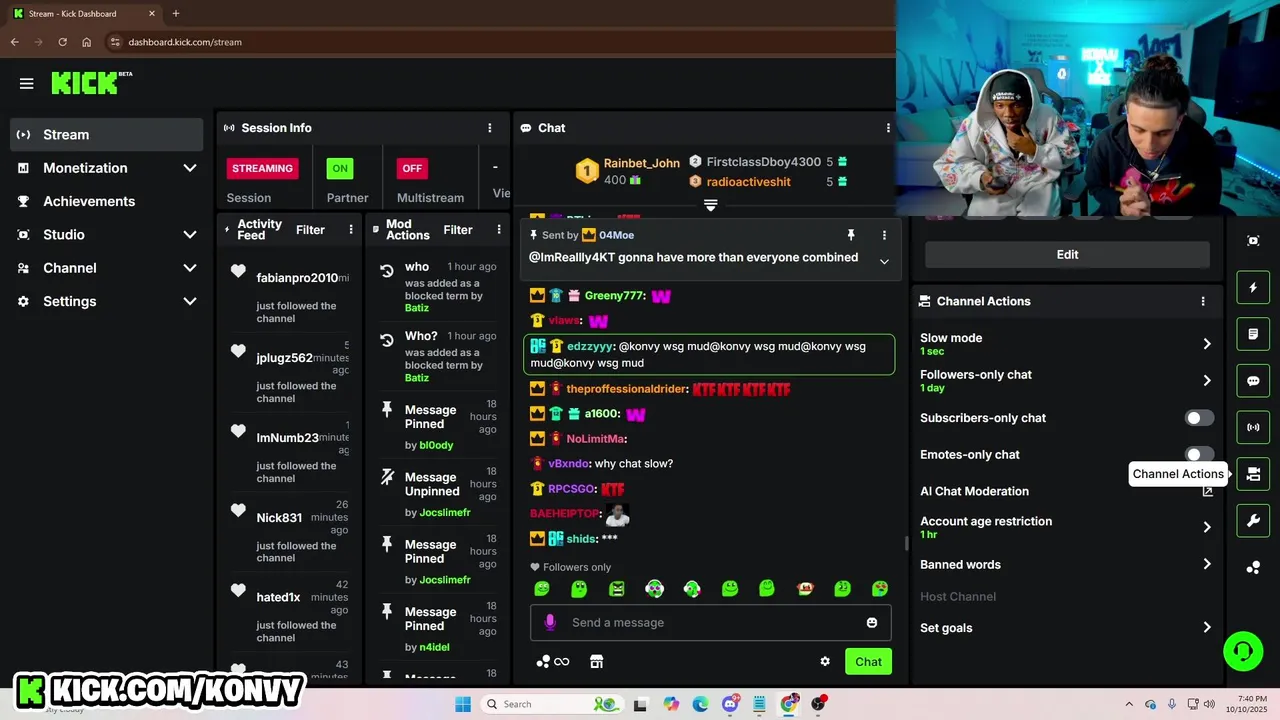Open chat settings gear icon
Screen dimensions: 1280x720
[825, 661]
